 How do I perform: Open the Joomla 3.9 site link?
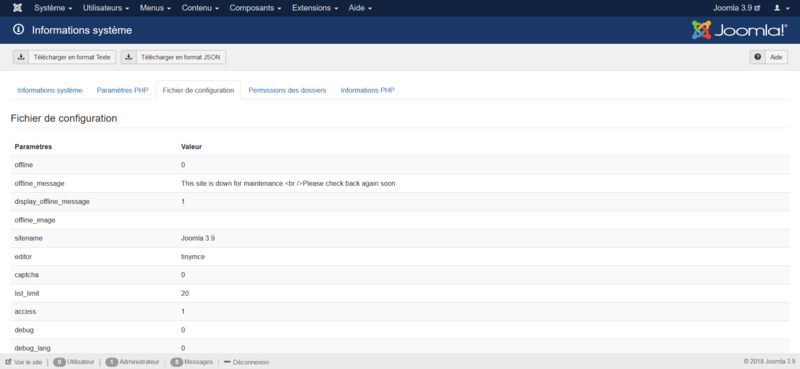coord(737,8)
